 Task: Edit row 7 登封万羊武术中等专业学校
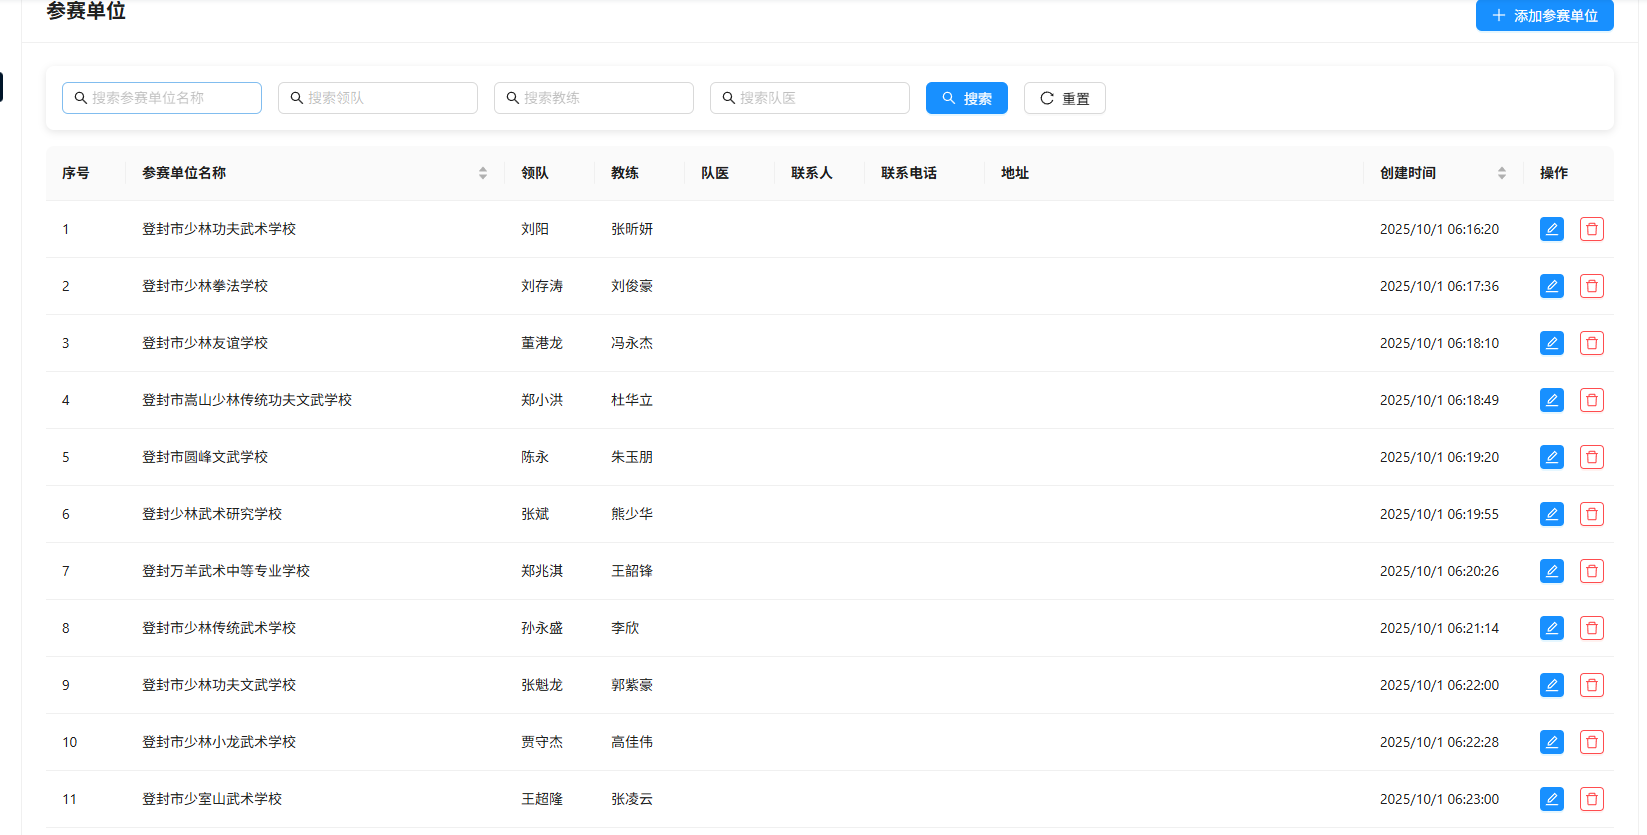click(1551, 571)
